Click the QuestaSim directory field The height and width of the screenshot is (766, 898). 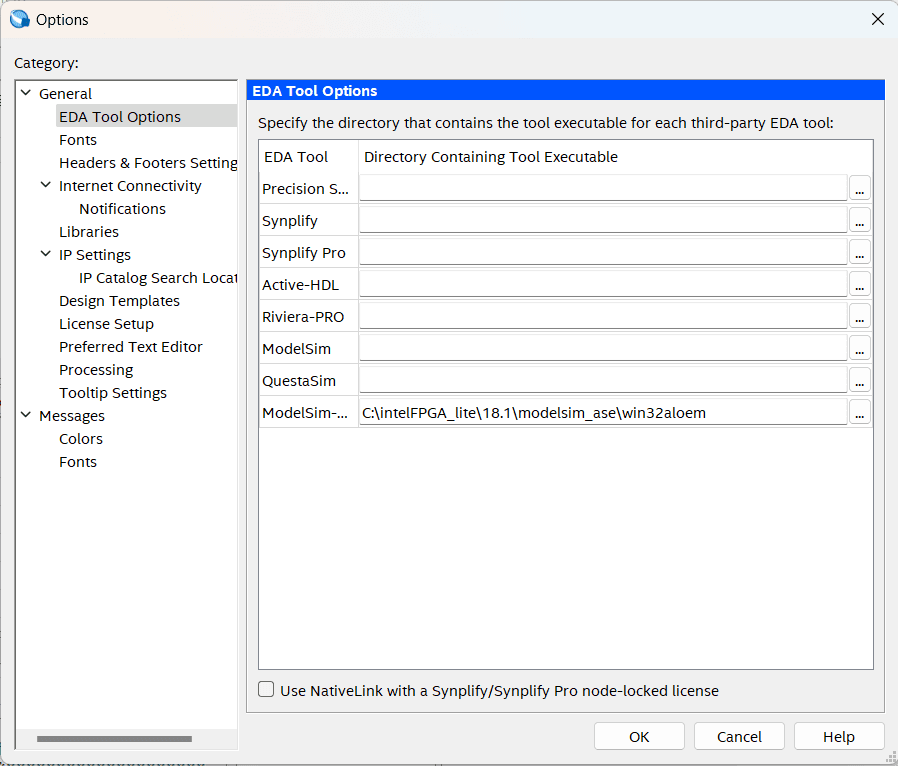click(x=603, y=381)
